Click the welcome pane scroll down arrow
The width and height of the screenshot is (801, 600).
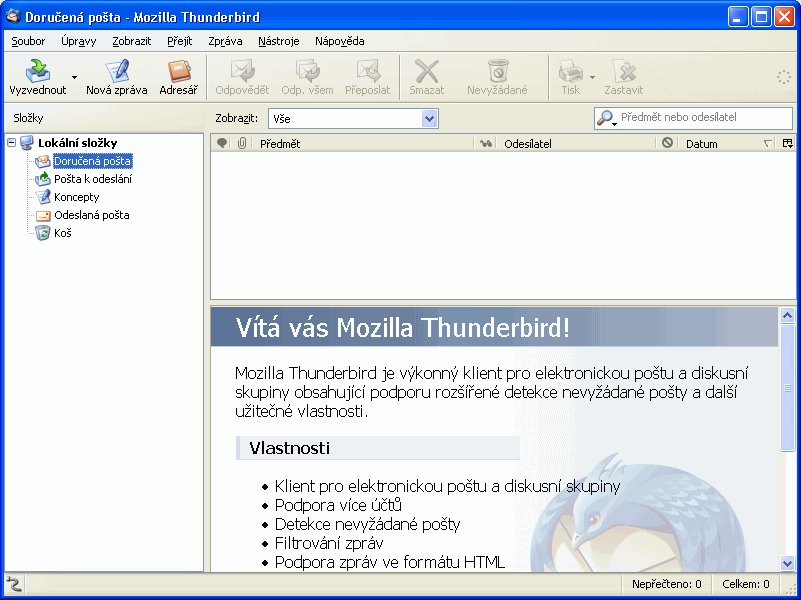coord(787,563)
